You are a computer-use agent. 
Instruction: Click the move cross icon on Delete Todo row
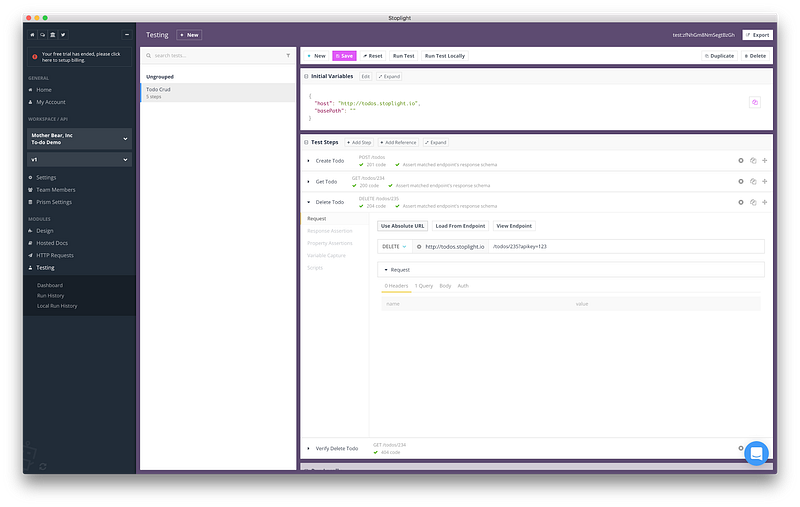coord(765,202)
